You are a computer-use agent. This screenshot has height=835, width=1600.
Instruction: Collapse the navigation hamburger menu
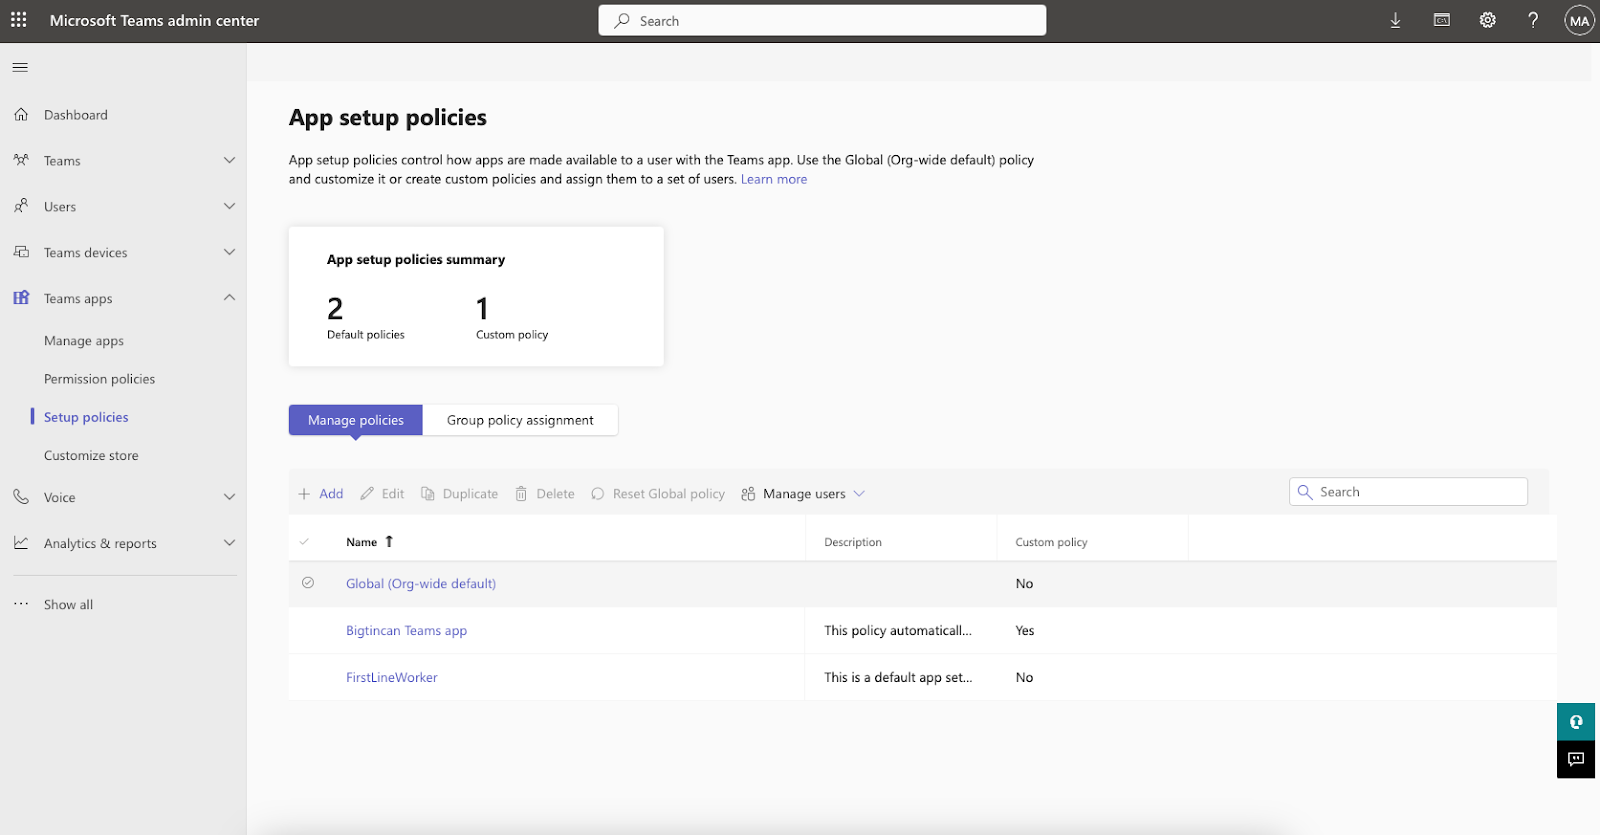pyautogui.click(x=20, y=68)
